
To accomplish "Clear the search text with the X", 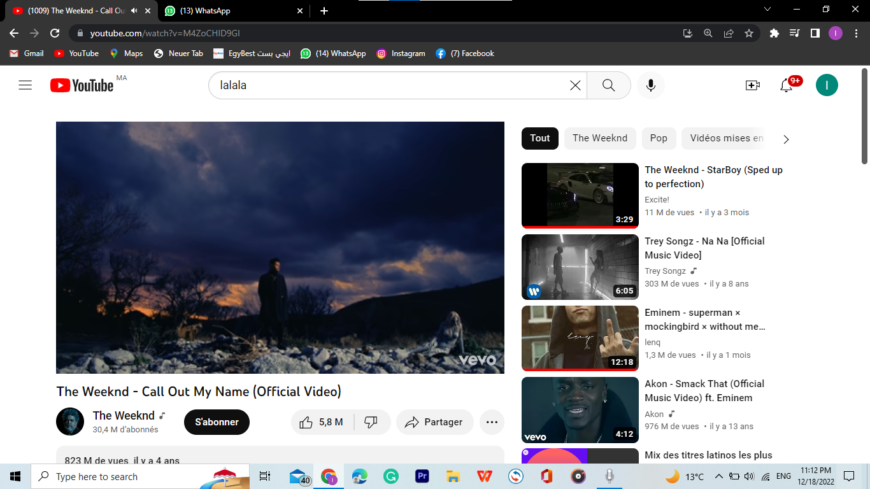I will (575, 85).
